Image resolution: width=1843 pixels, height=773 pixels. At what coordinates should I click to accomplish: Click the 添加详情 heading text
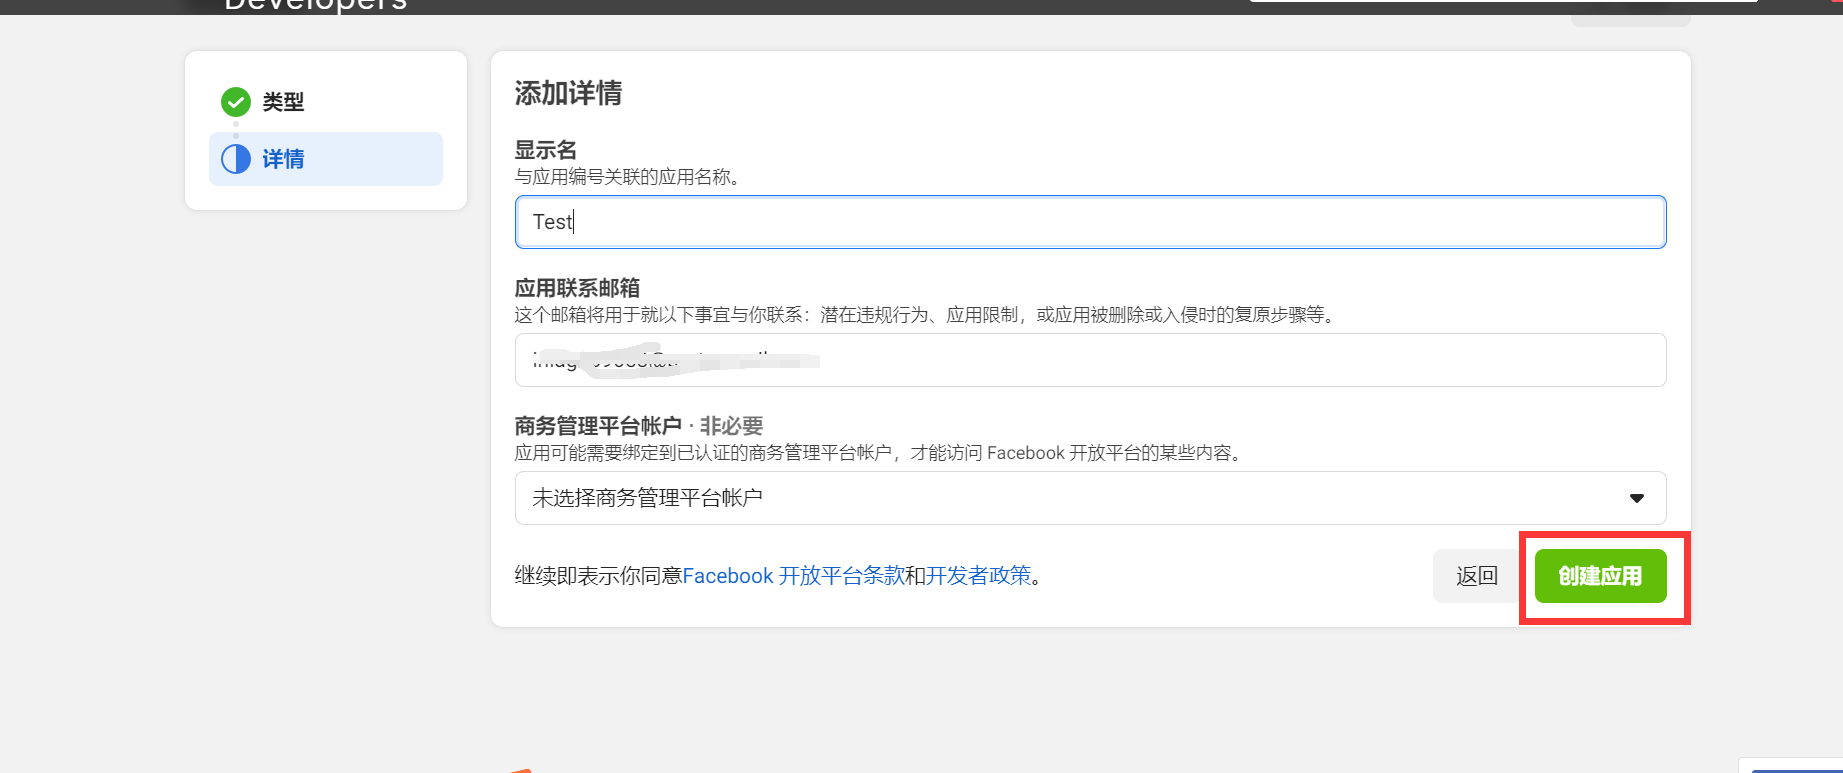(568, 94)
